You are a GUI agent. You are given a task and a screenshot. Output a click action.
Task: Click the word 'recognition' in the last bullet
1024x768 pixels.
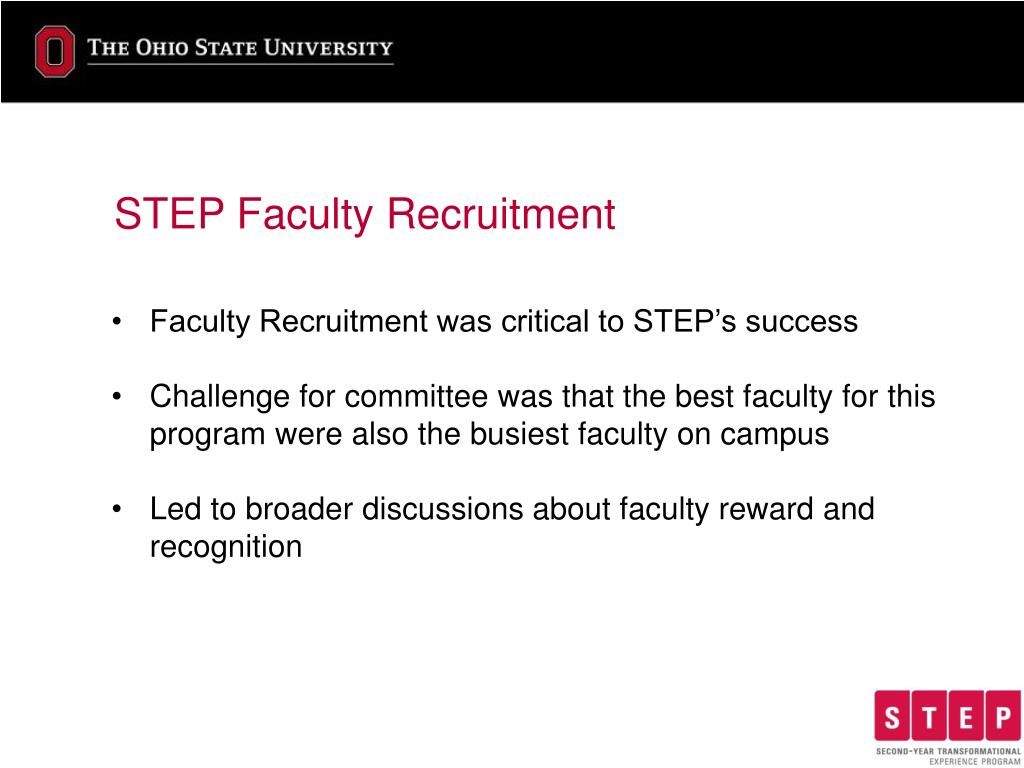click(226, 547)
